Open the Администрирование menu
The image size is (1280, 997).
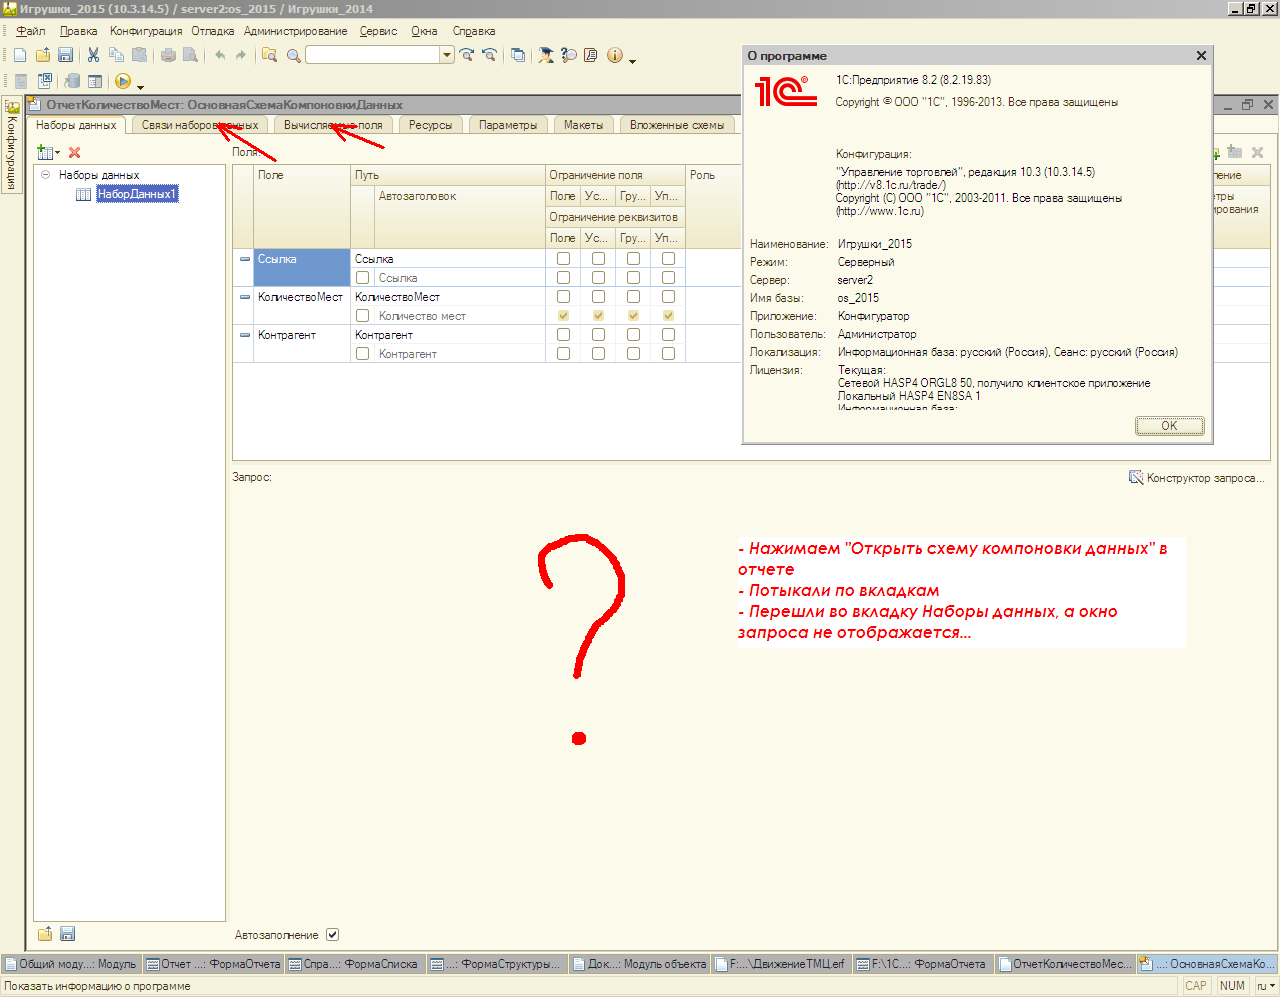pos(296,31)
